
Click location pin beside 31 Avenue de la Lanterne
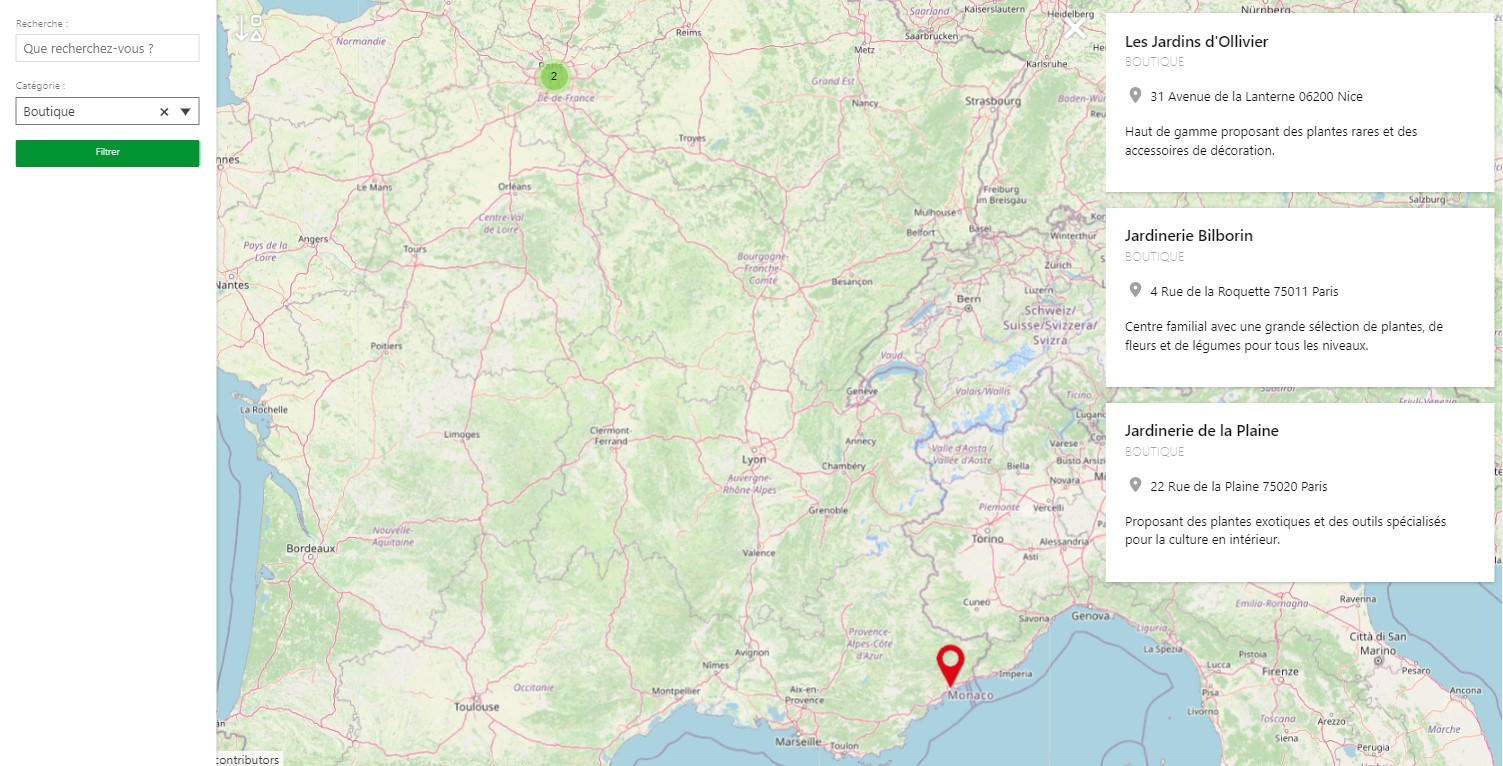pos(1135,96)
